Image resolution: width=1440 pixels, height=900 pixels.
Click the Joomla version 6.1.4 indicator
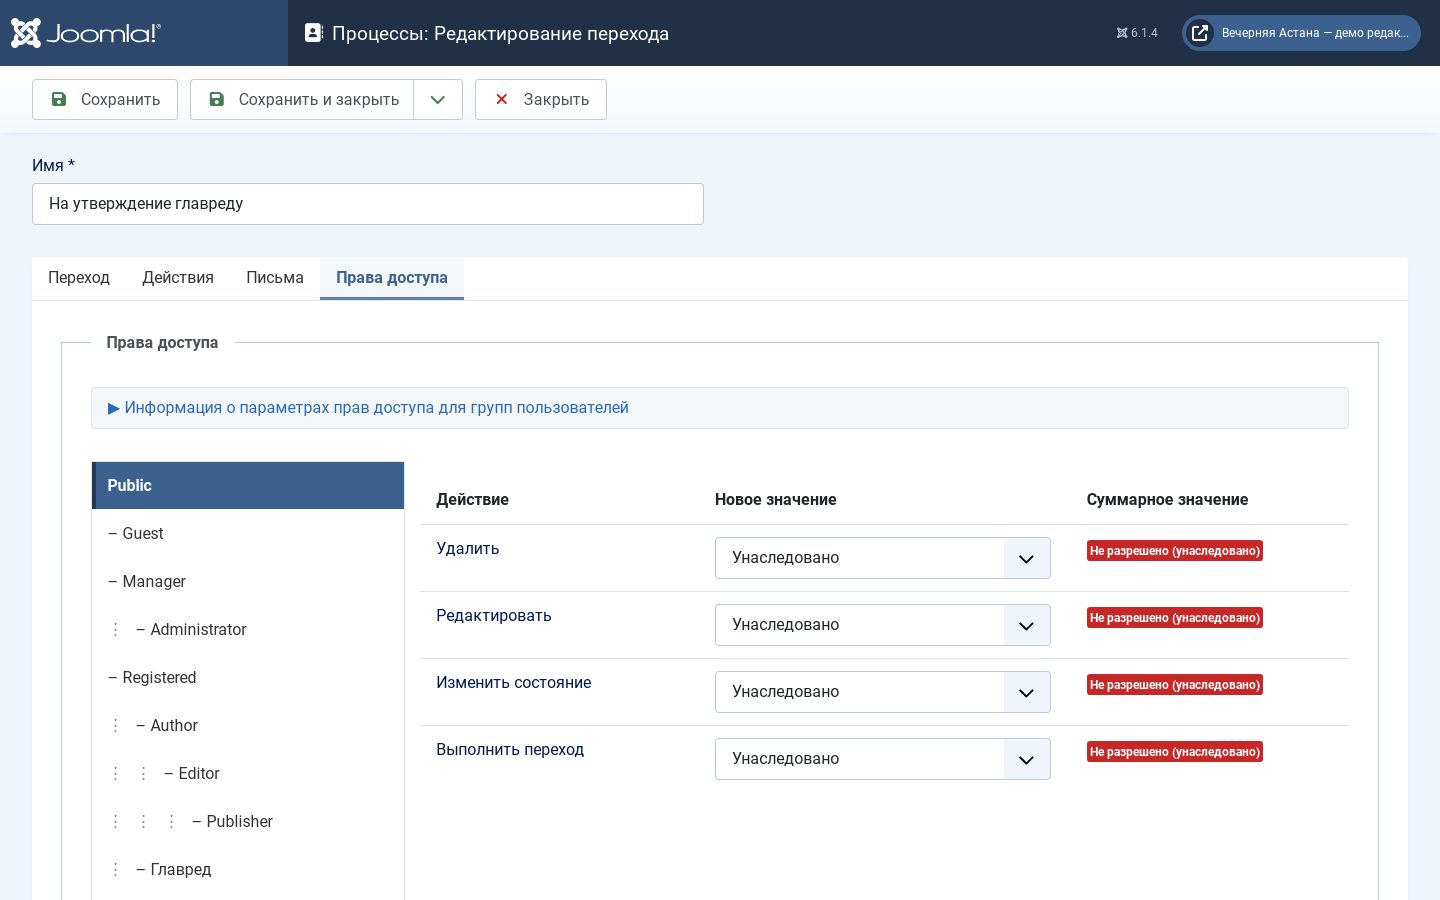coord(1137,33)
